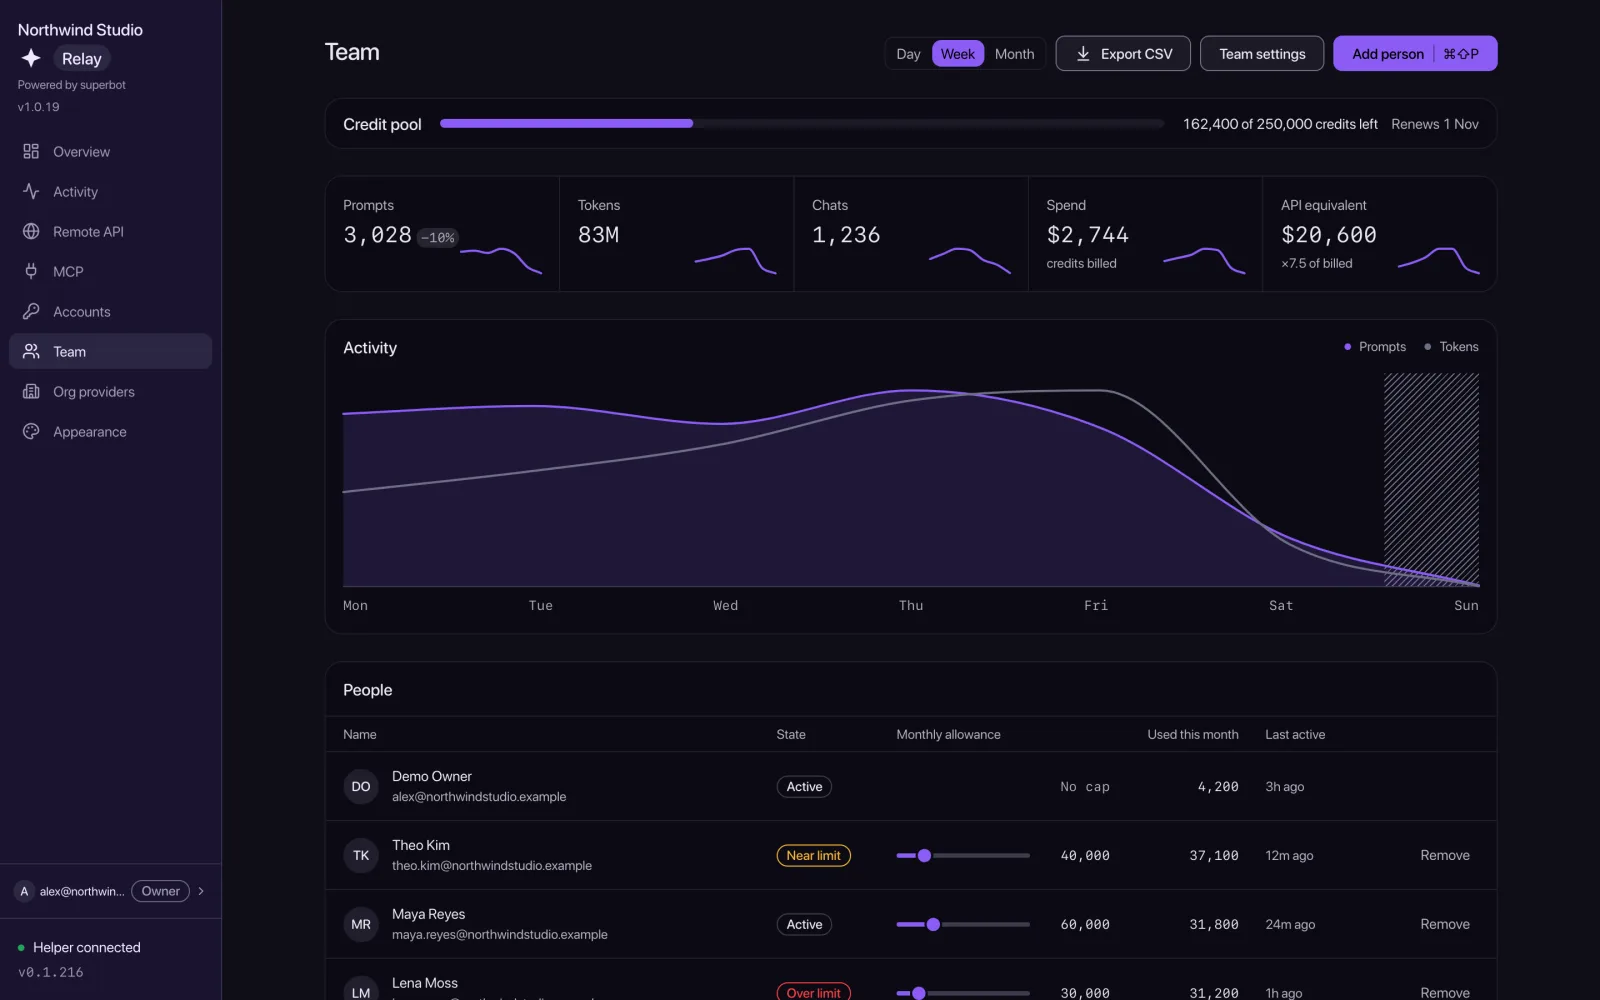Click the Relay star logo icon
The height and width of the screenshot is (1000, 1600).
tap(31, 58)
